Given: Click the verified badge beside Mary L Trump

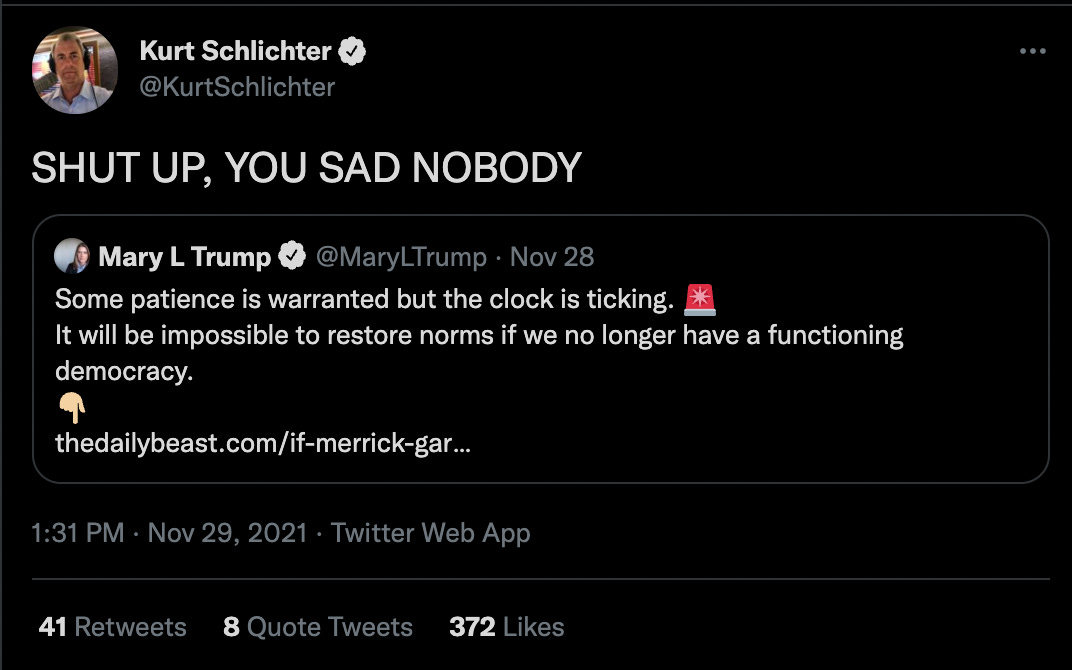Looking at the screenshot, I should (x=292, y=257).
